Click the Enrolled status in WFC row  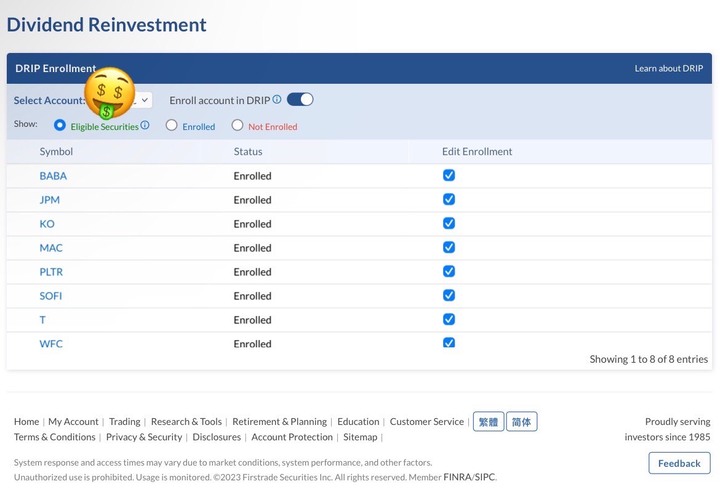click(x=253, y=344)
